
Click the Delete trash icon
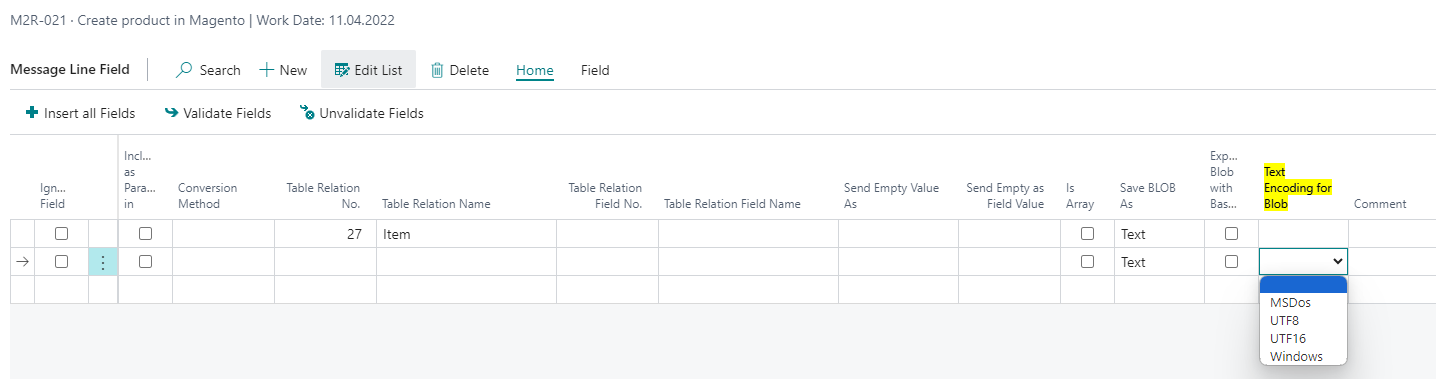click(437, 70)
